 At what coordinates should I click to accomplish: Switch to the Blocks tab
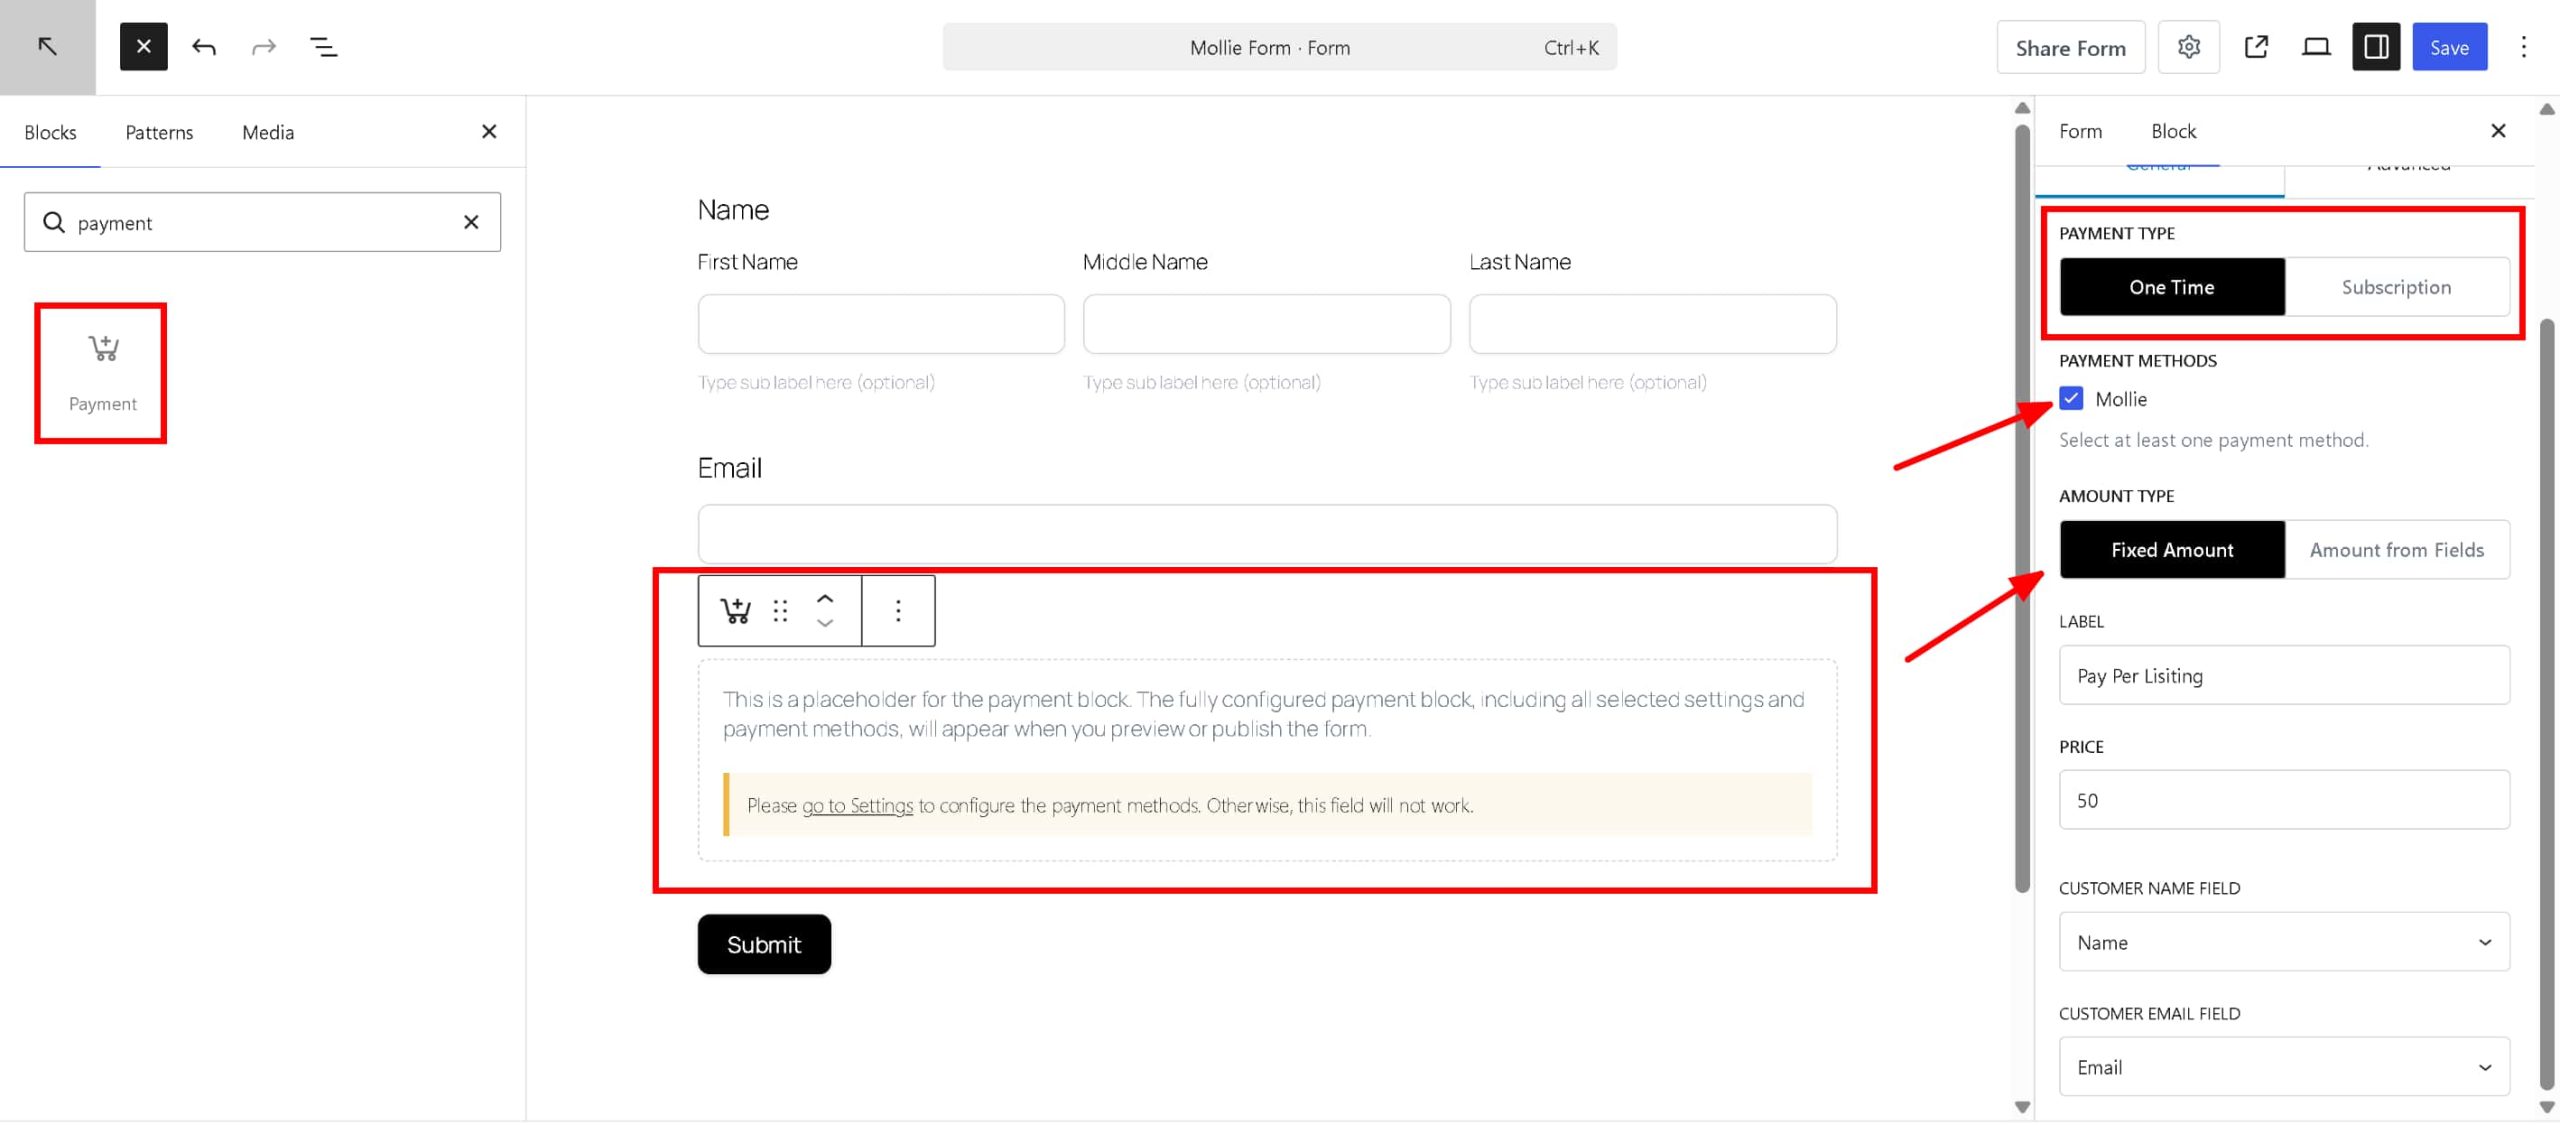click(x=50, y=132)
